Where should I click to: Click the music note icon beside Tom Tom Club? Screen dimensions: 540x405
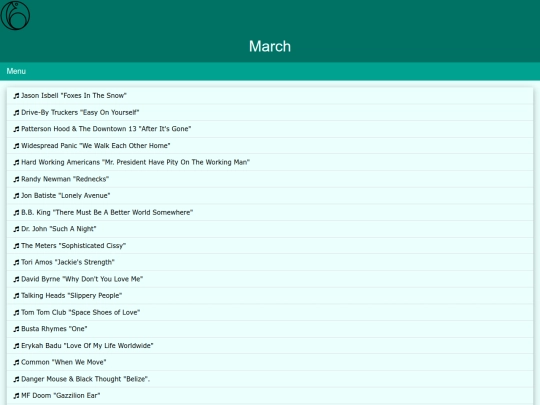16,313
